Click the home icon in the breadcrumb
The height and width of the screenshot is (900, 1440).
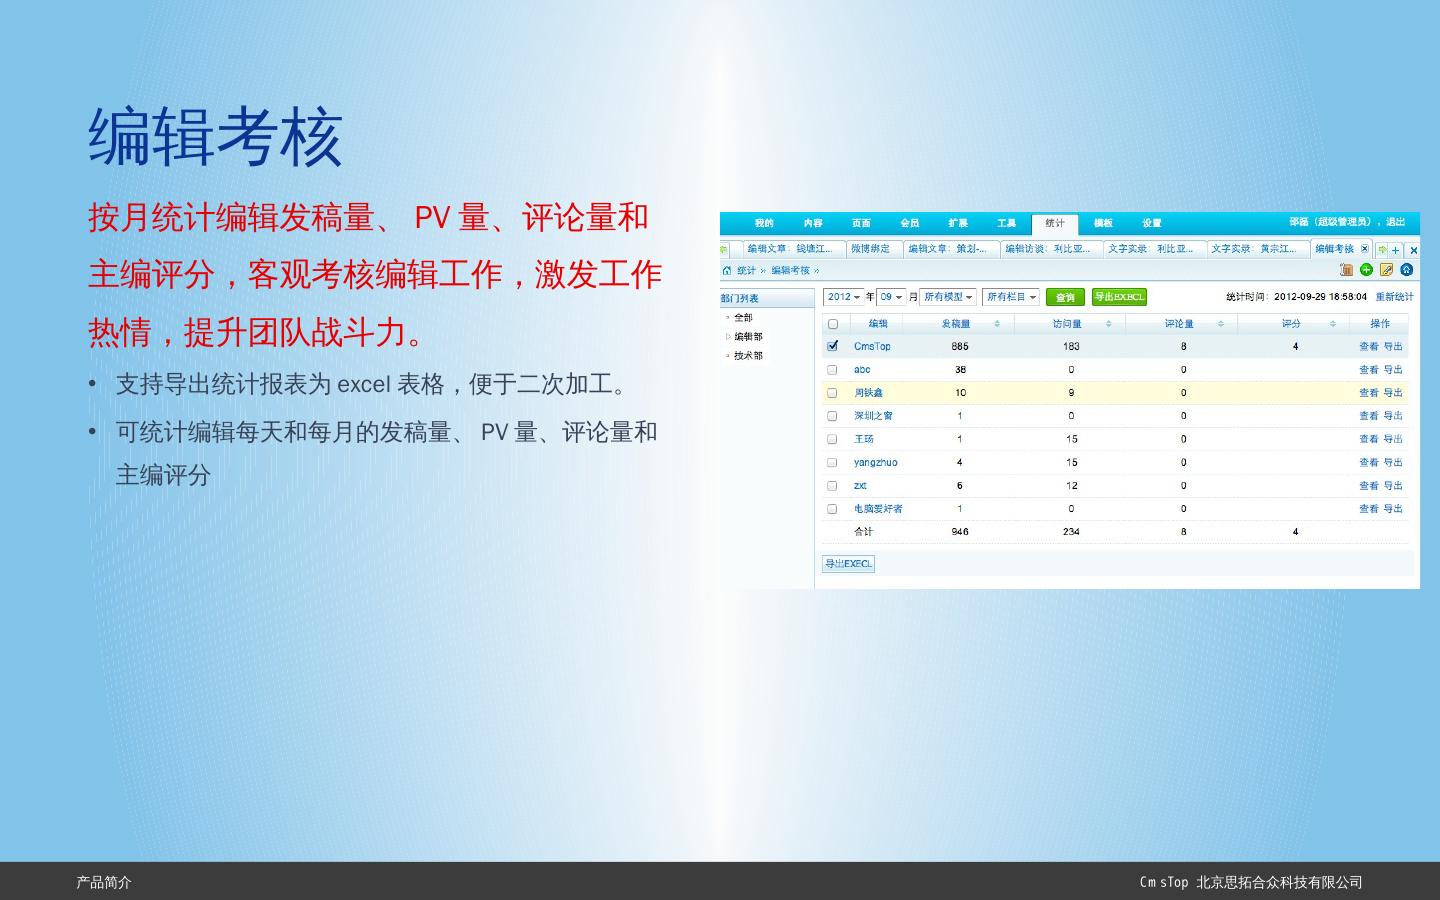click(x=727, y=270)
